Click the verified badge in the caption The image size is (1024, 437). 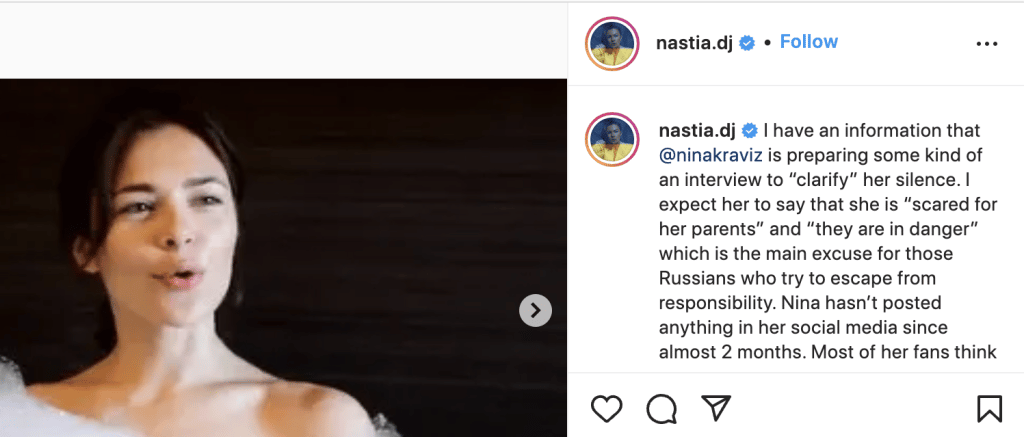coord(747,131)
